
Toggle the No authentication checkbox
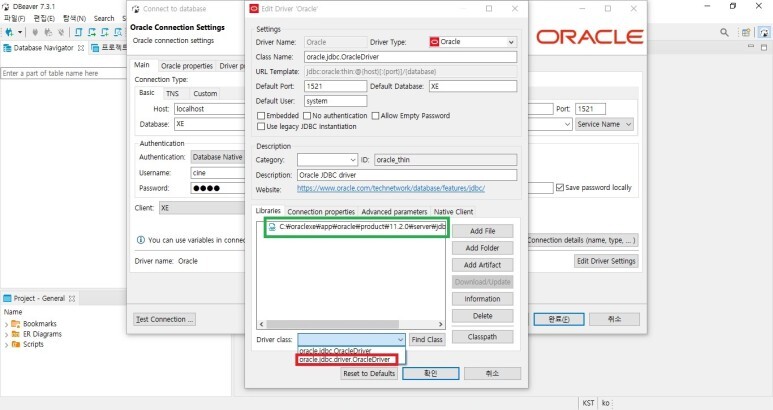(x=307, y=116)
